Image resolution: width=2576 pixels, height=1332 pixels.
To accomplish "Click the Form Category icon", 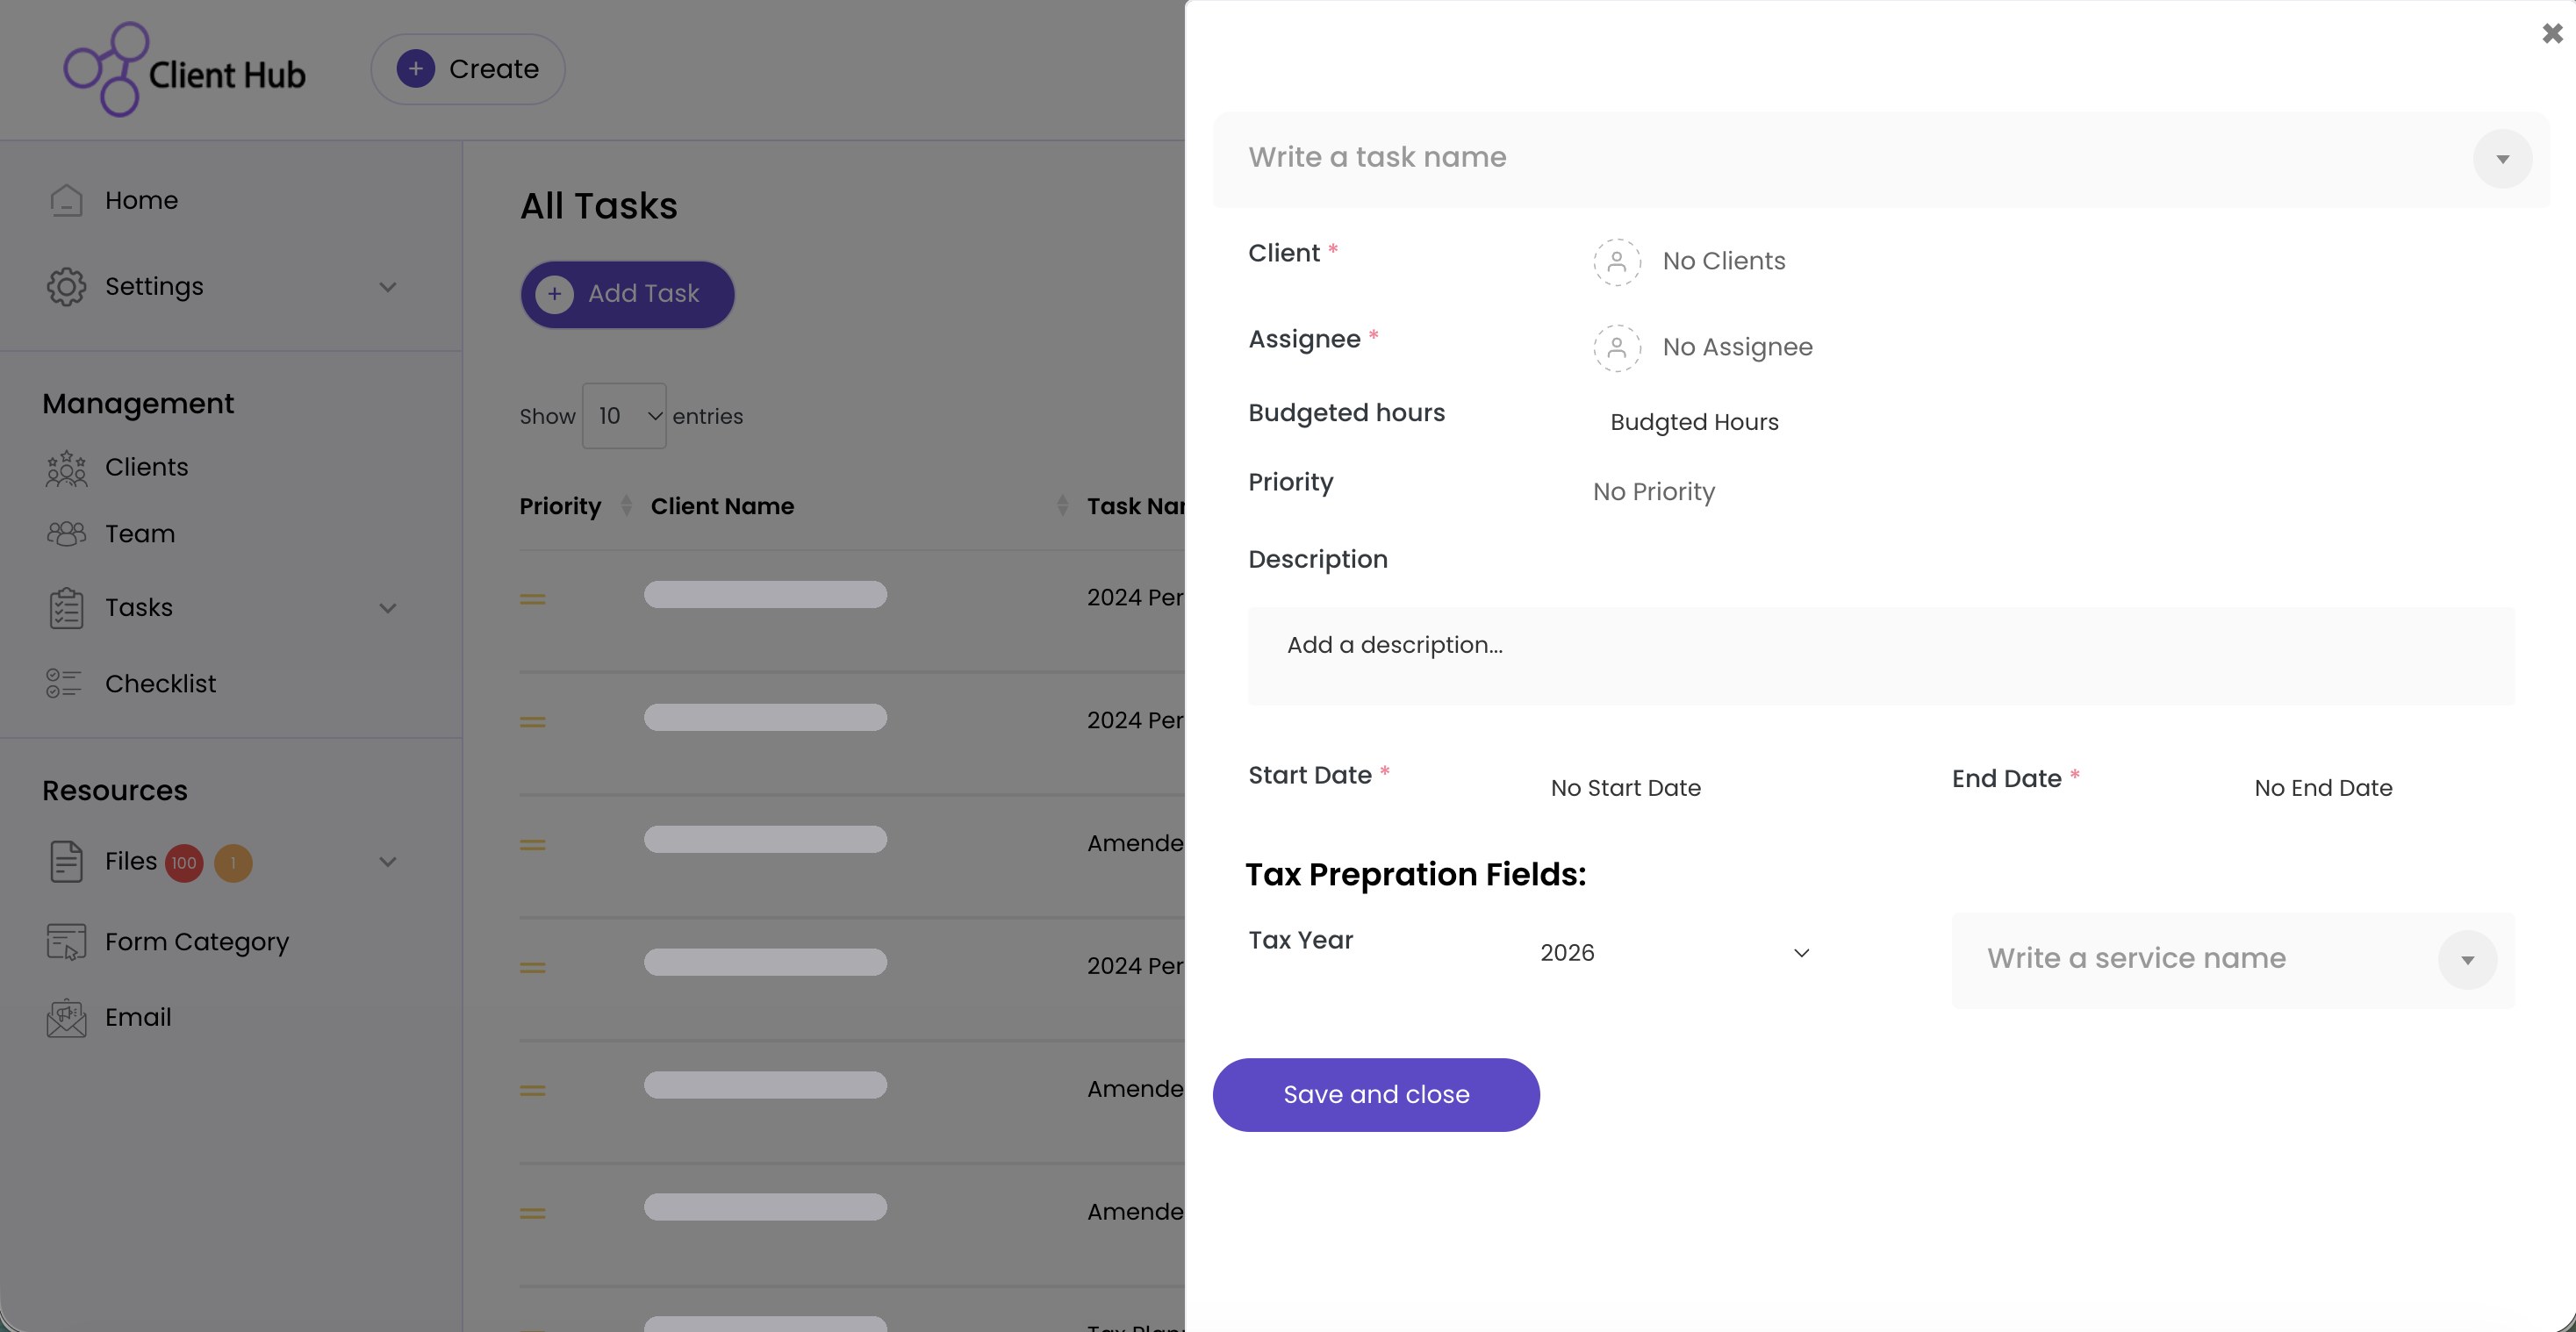I will [x=66, y=942].
